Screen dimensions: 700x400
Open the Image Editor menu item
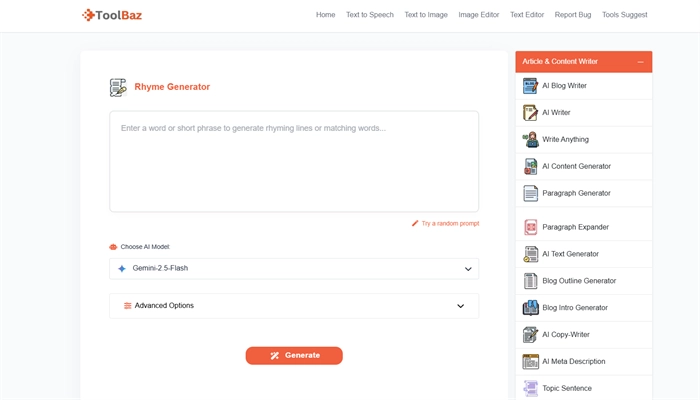[478, 15]
